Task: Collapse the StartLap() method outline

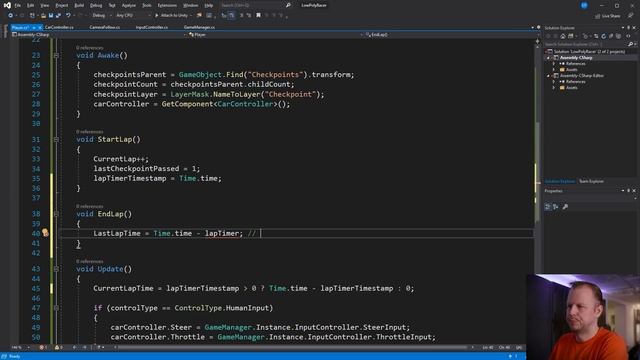Action: click(56, 140)
